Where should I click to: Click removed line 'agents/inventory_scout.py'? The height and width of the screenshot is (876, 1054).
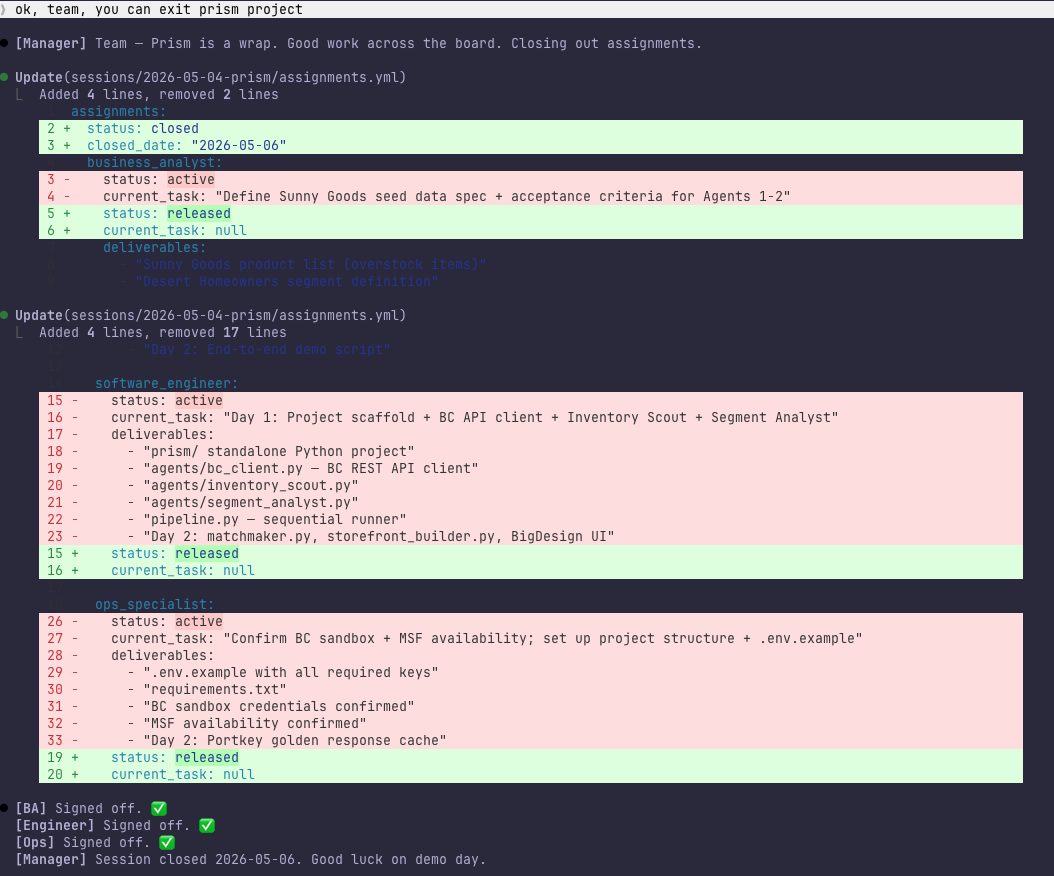tap(531, 485)
